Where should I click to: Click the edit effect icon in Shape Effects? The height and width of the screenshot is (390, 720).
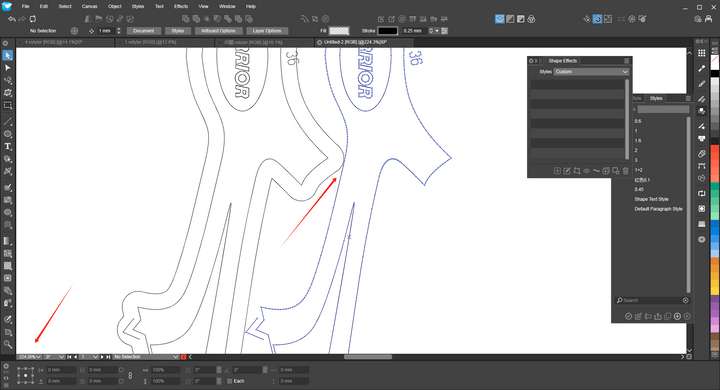click(567, 171)
